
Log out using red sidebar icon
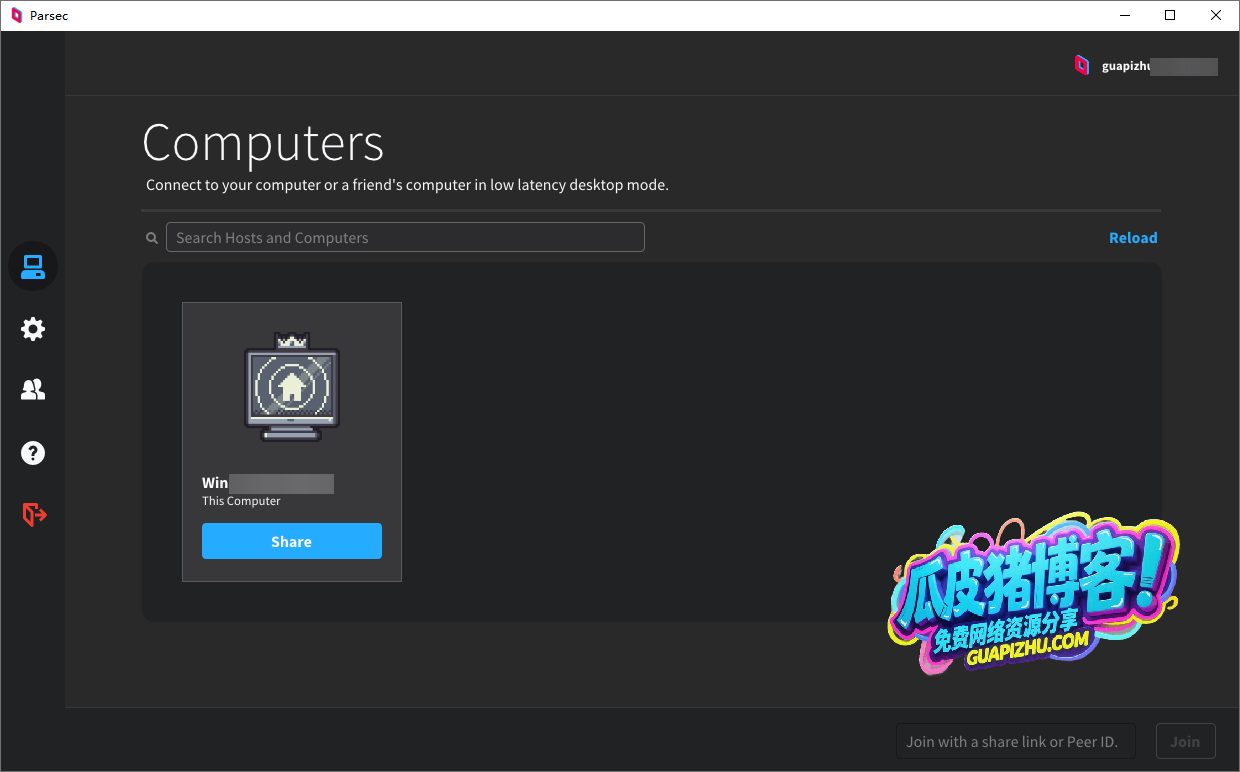tap(34, 514)
